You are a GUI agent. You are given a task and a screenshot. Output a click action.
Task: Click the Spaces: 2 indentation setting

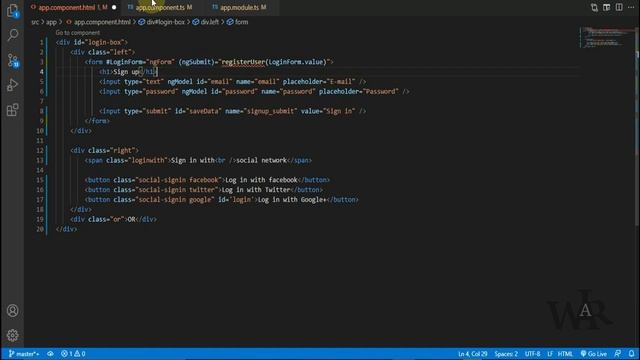coord(506,354)
